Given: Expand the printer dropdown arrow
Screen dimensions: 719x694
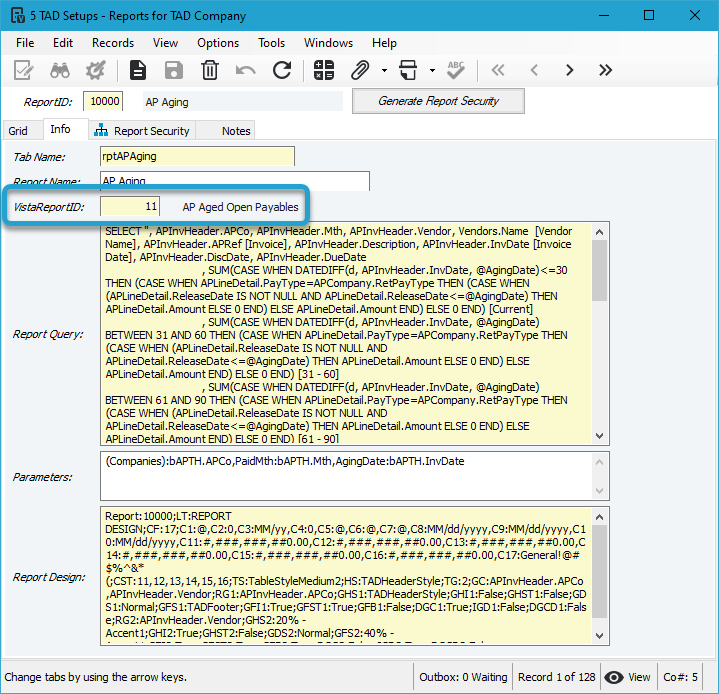Looking at the screenshot, I should tap(432, 70).
